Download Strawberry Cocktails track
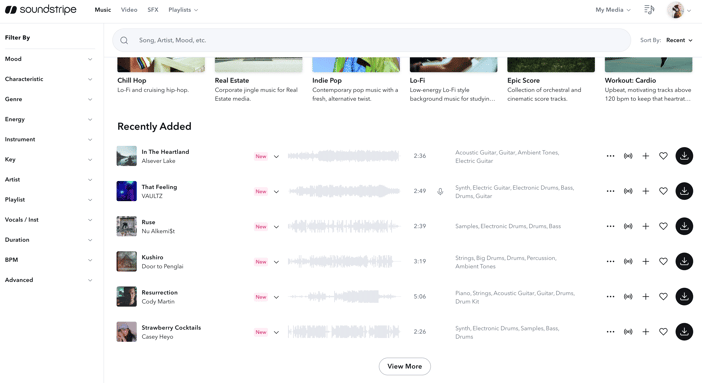The width and height of the screenshot is (702, 383). [x=684, y=331]
